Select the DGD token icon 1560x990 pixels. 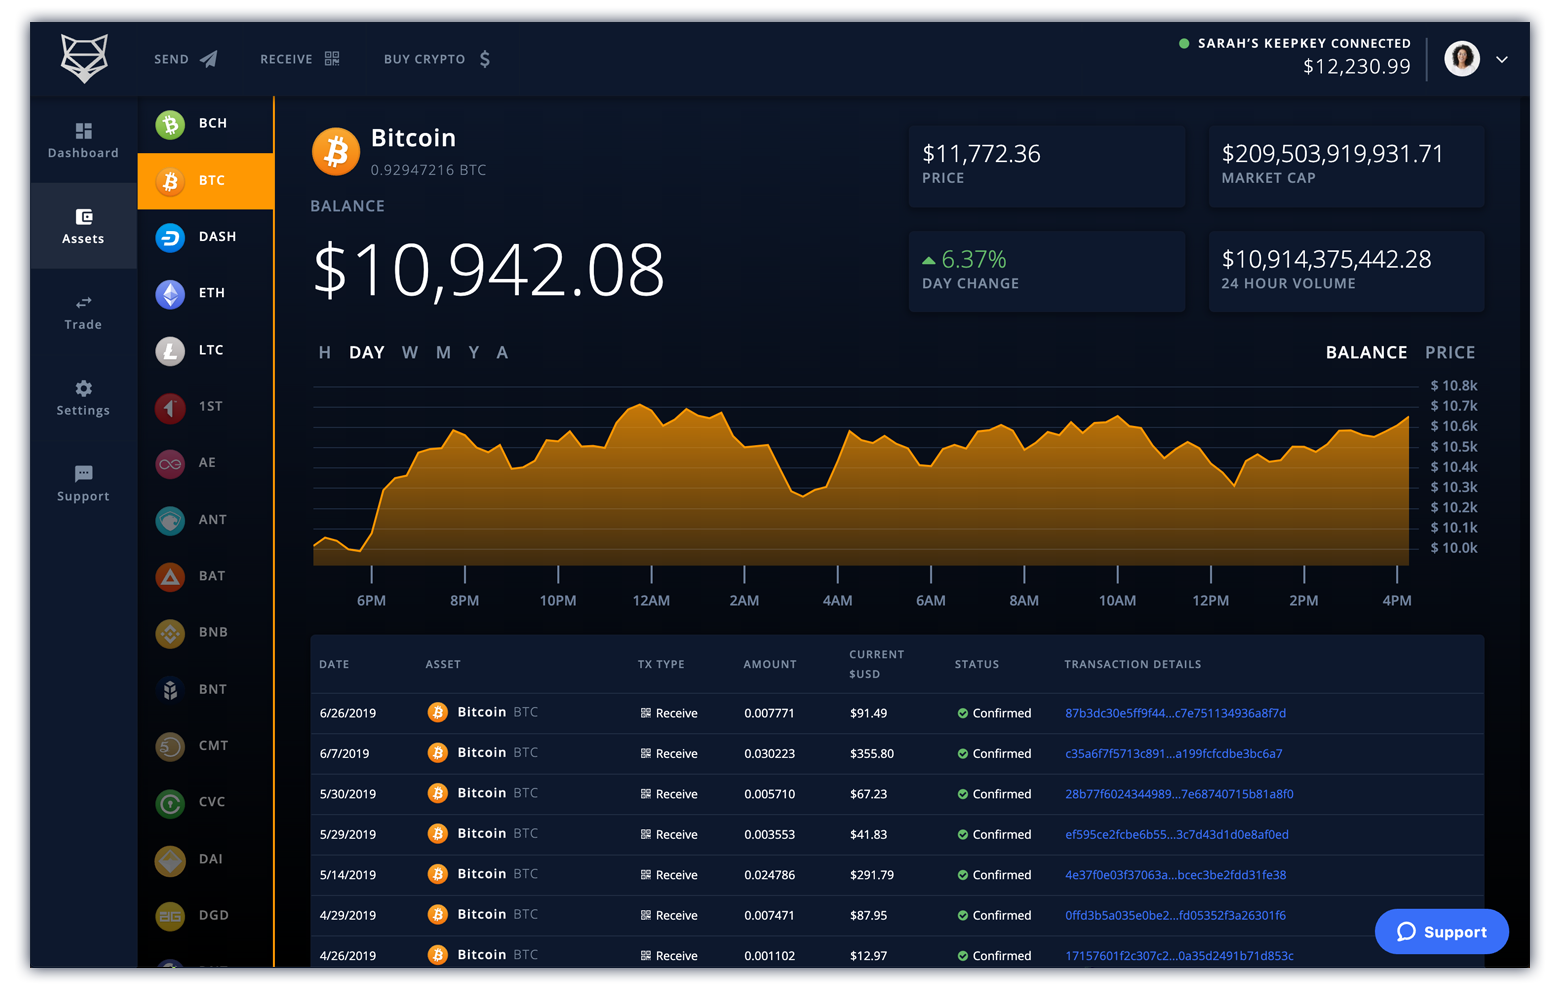pos(170,916)
